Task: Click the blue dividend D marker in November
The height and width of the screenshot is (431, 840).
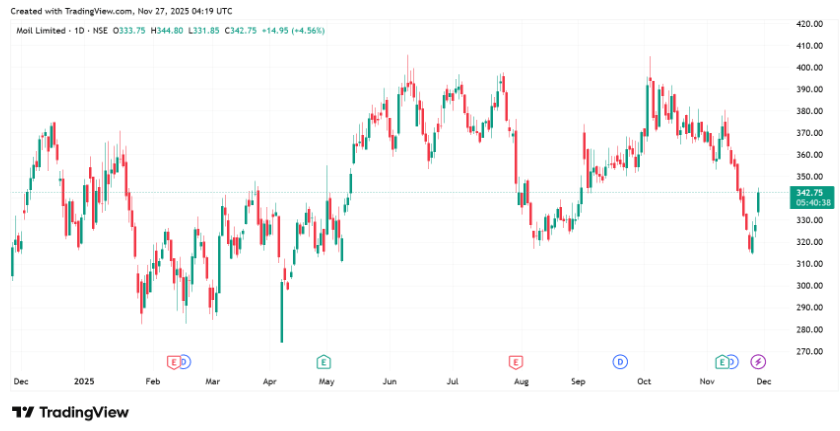Action: coord(733,361)
